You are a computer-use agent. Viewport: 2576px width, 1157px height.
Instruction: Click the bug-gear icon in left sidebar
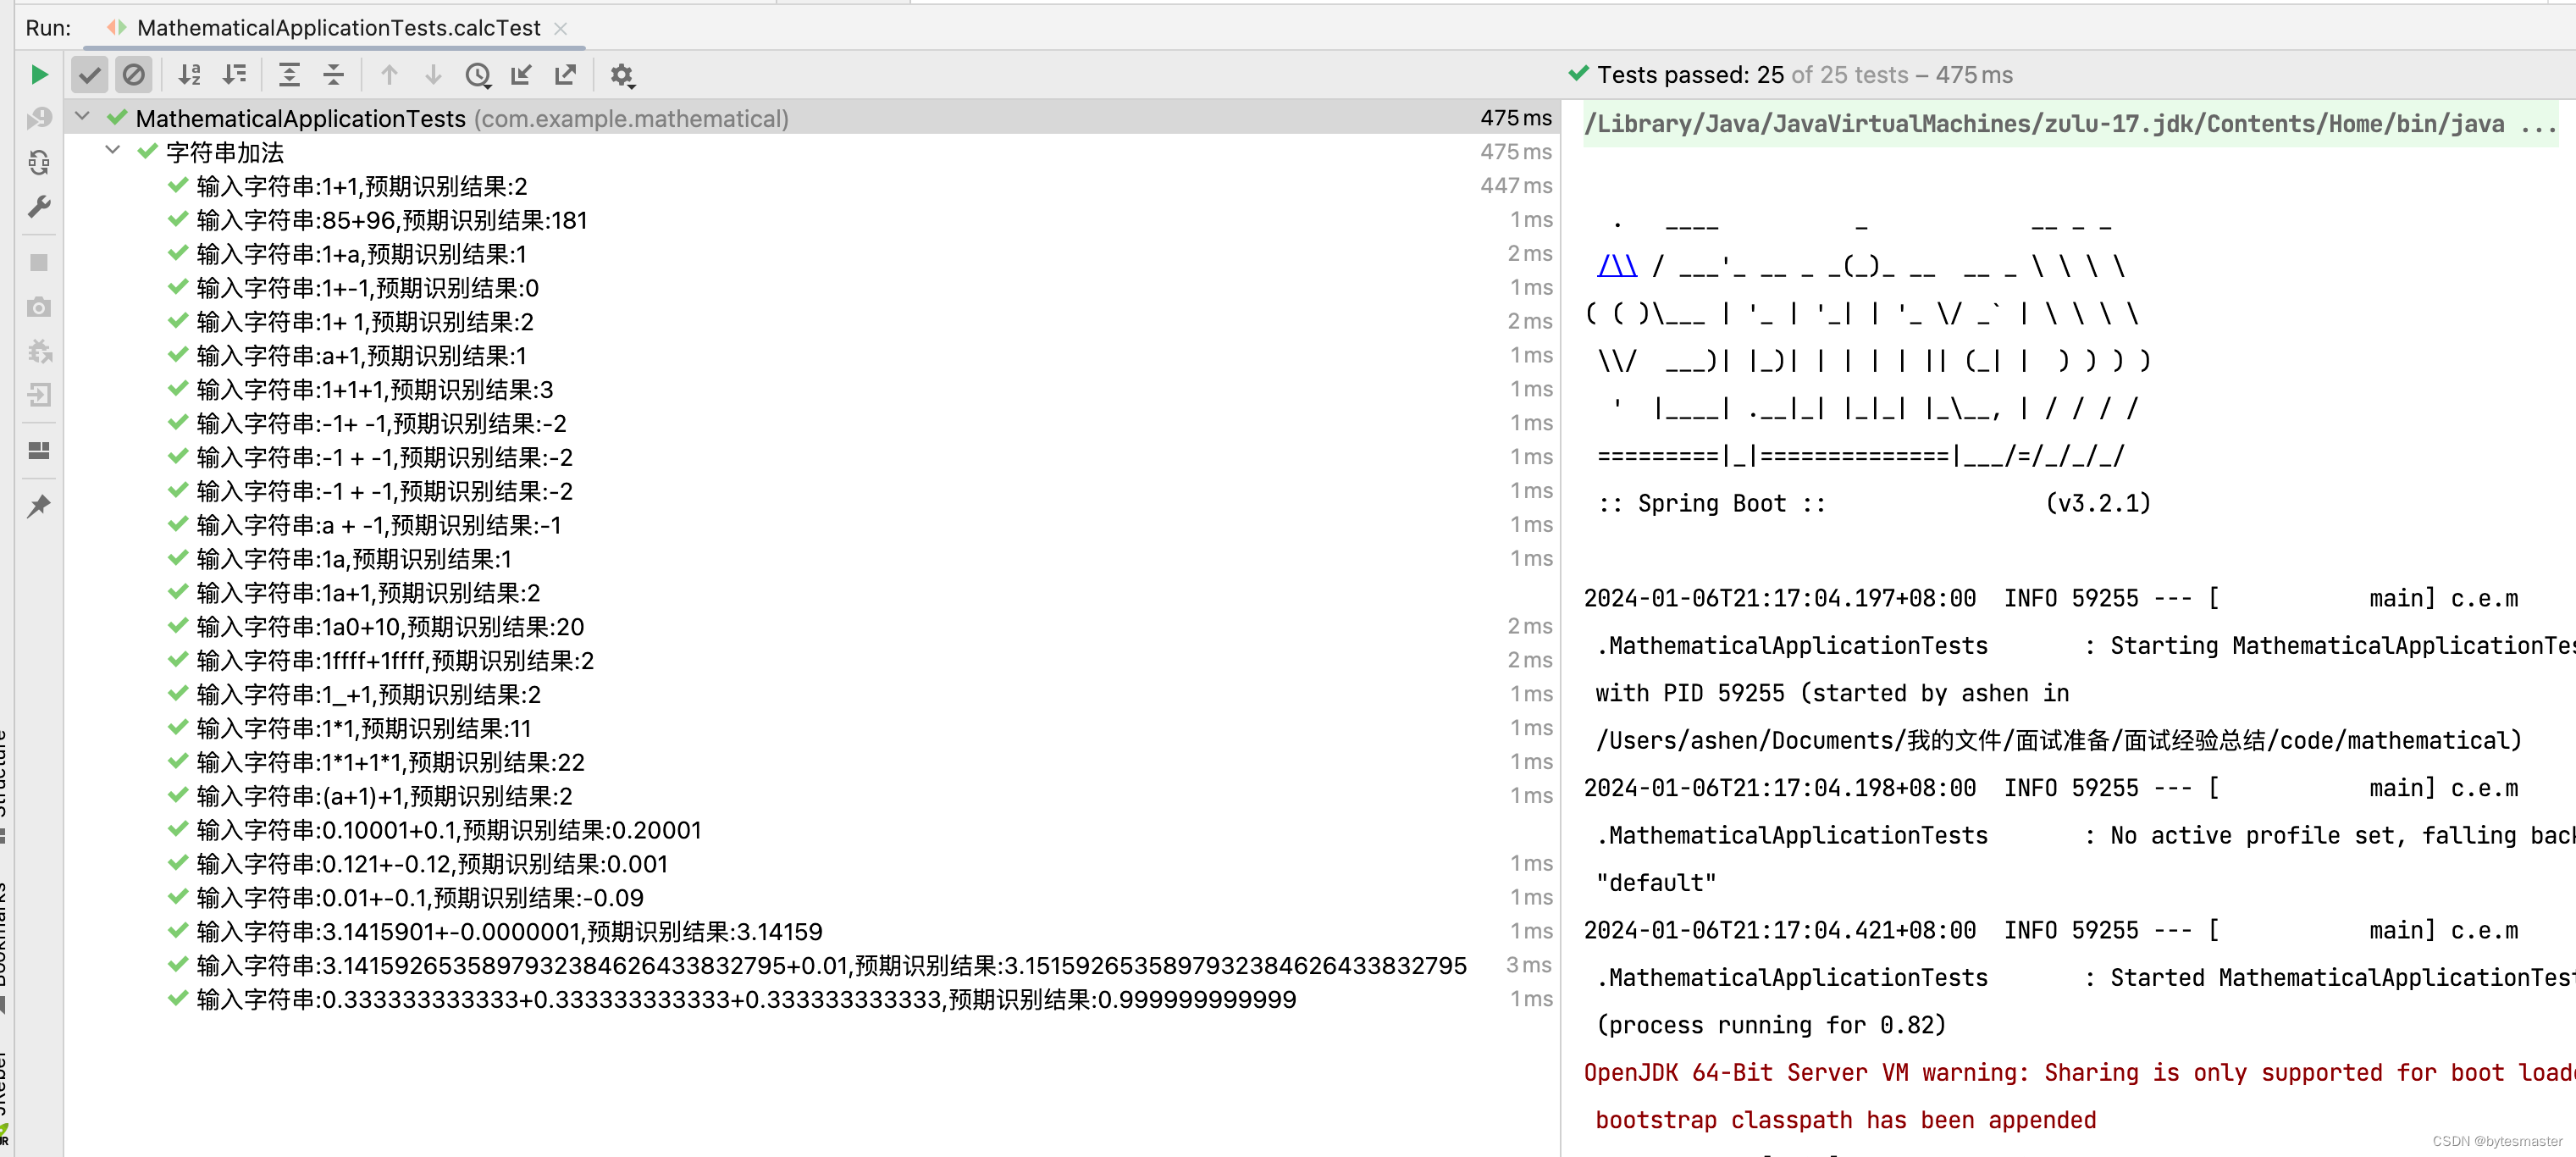(39, 351)
